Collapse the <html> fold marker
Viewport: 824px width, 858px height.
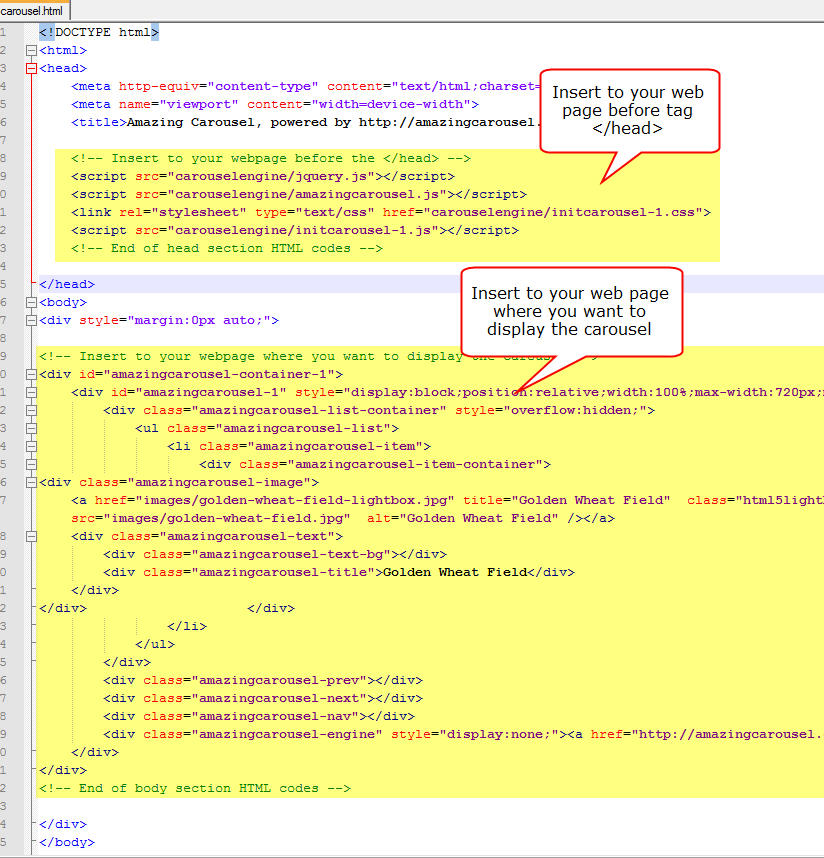coord(30,50)
